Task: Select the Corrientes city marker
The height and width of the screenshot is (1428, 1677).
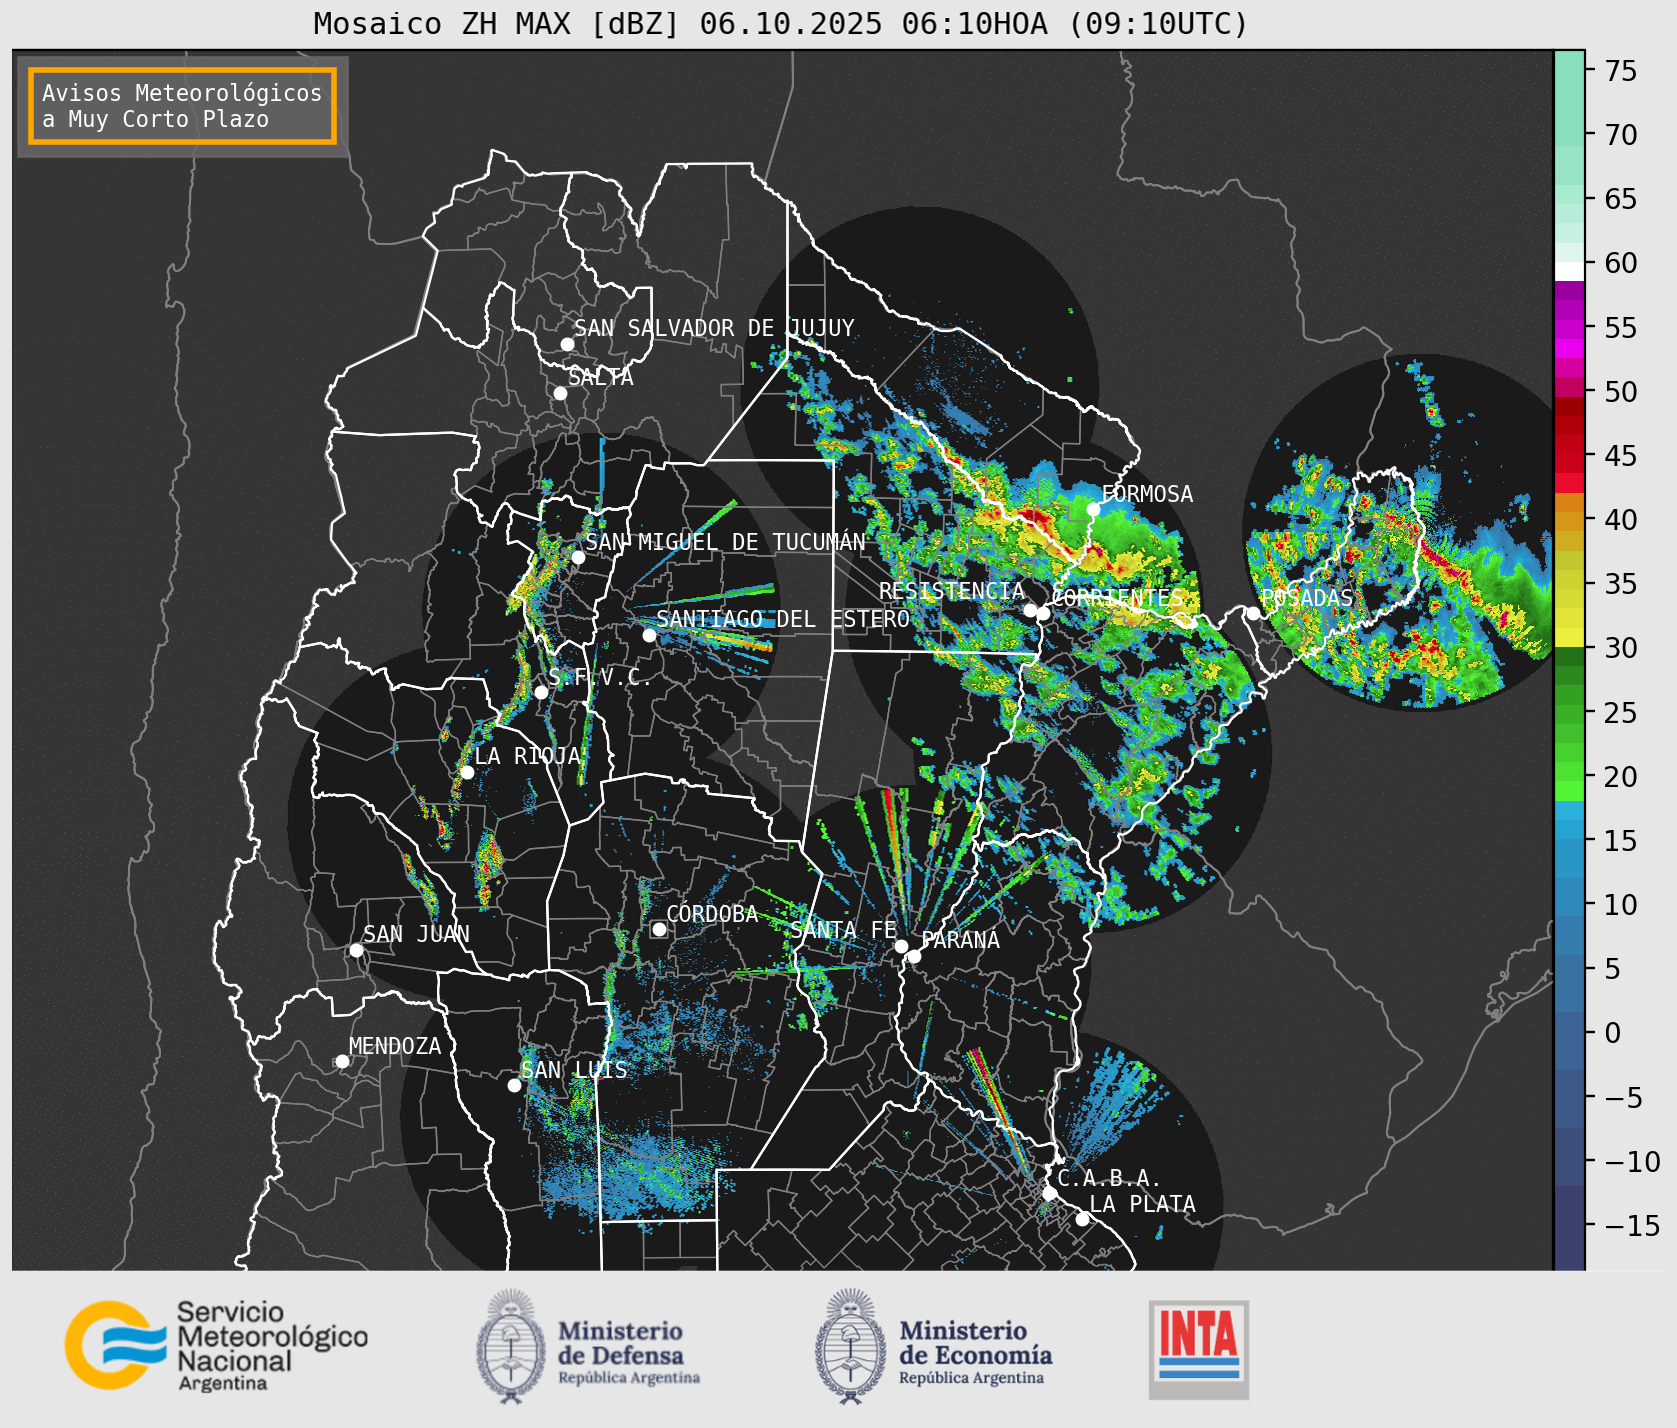Action: 1043,613
